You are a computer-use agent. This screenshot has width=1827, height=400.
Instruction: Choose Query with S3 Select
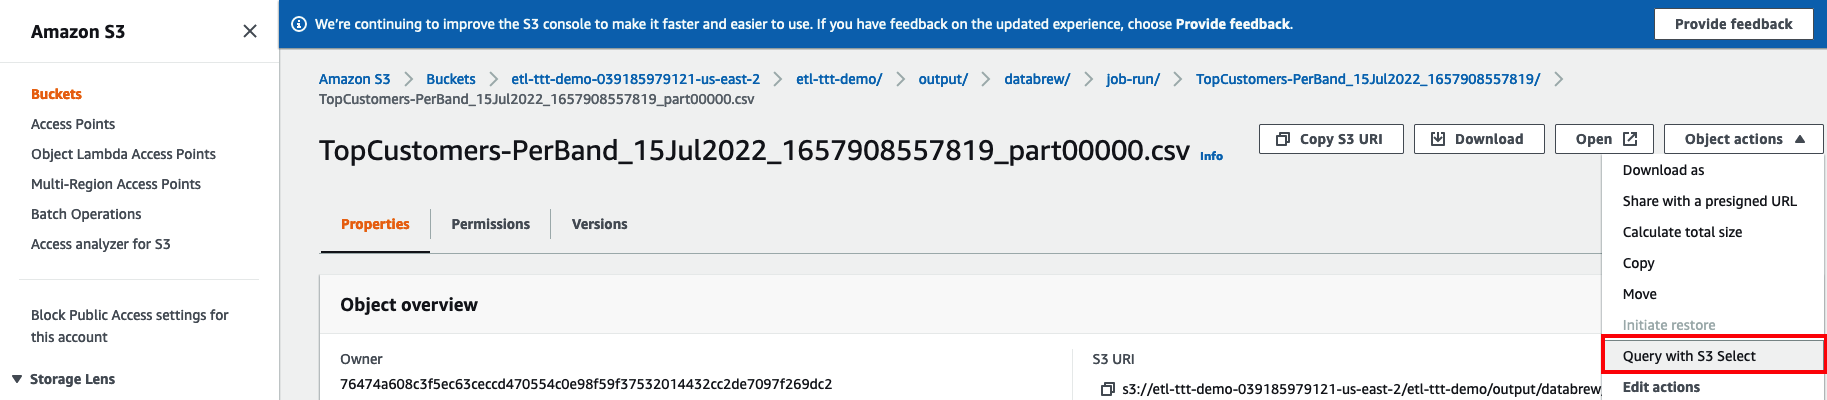coord(1713,356)
